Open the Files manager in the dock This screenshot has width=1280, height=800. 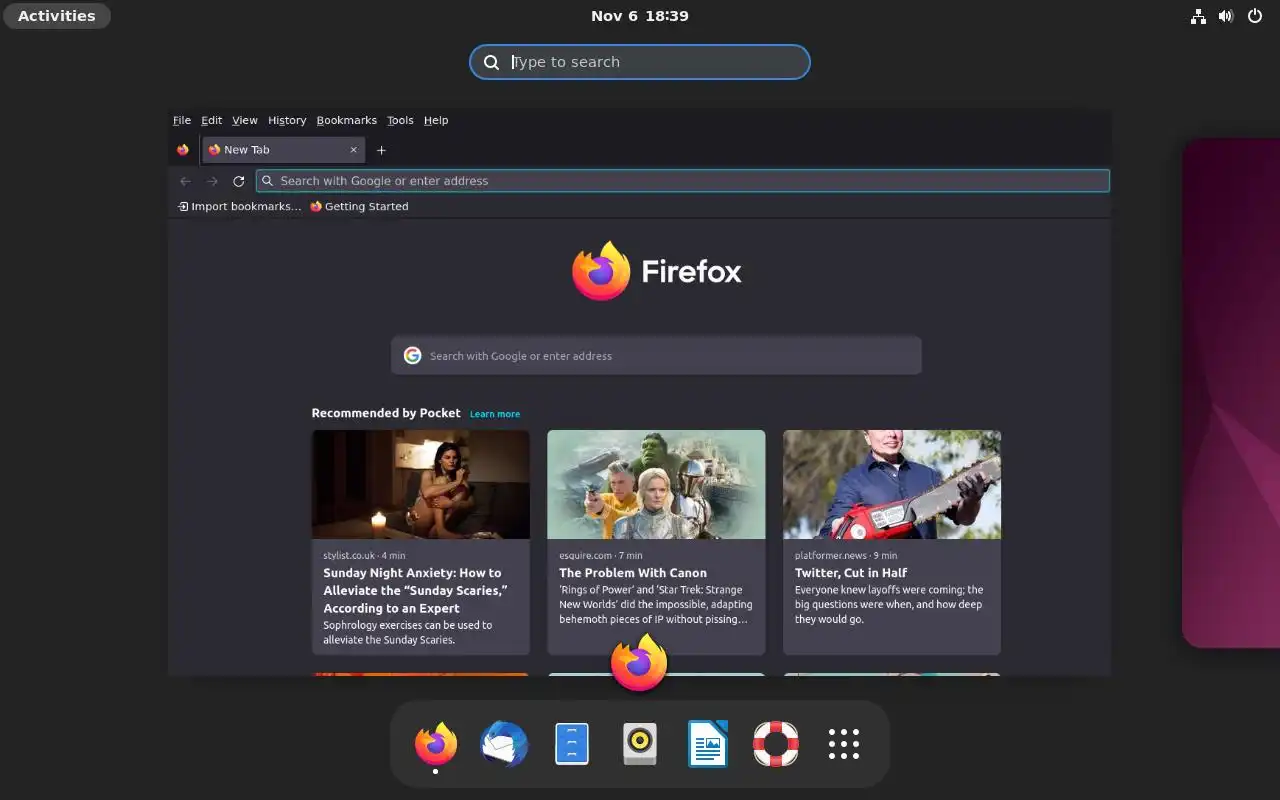click(572, 744)
